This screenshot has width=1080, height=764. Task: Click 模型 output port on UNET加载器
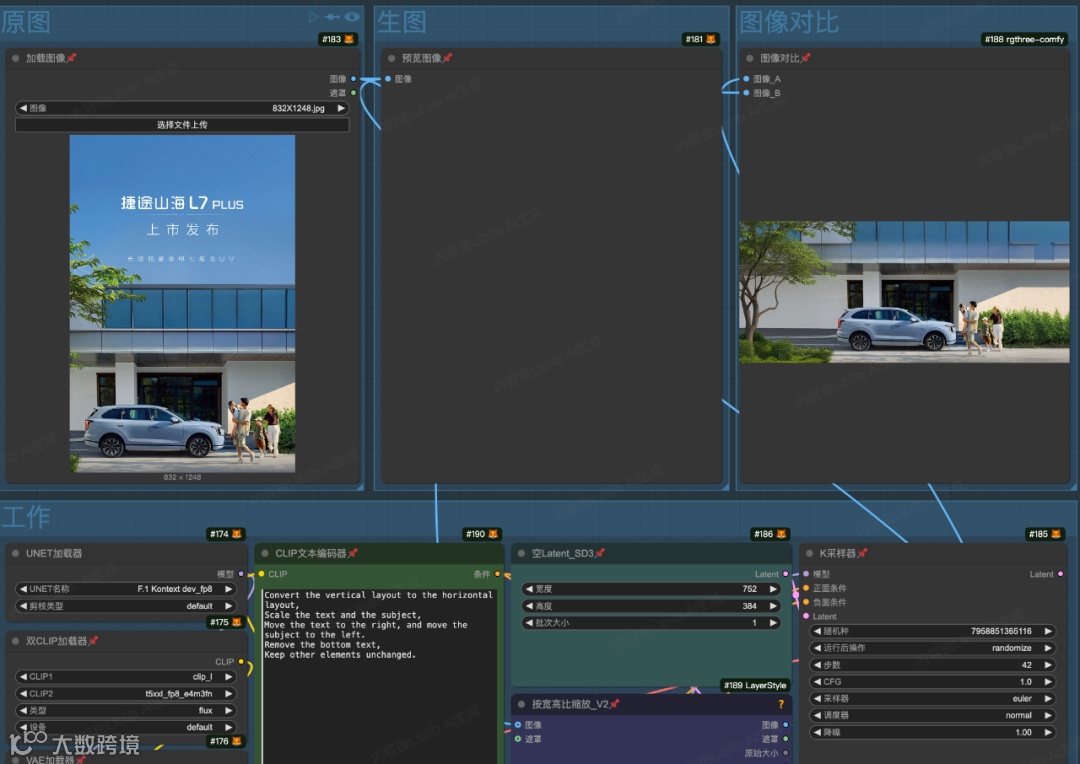(241, 574)
